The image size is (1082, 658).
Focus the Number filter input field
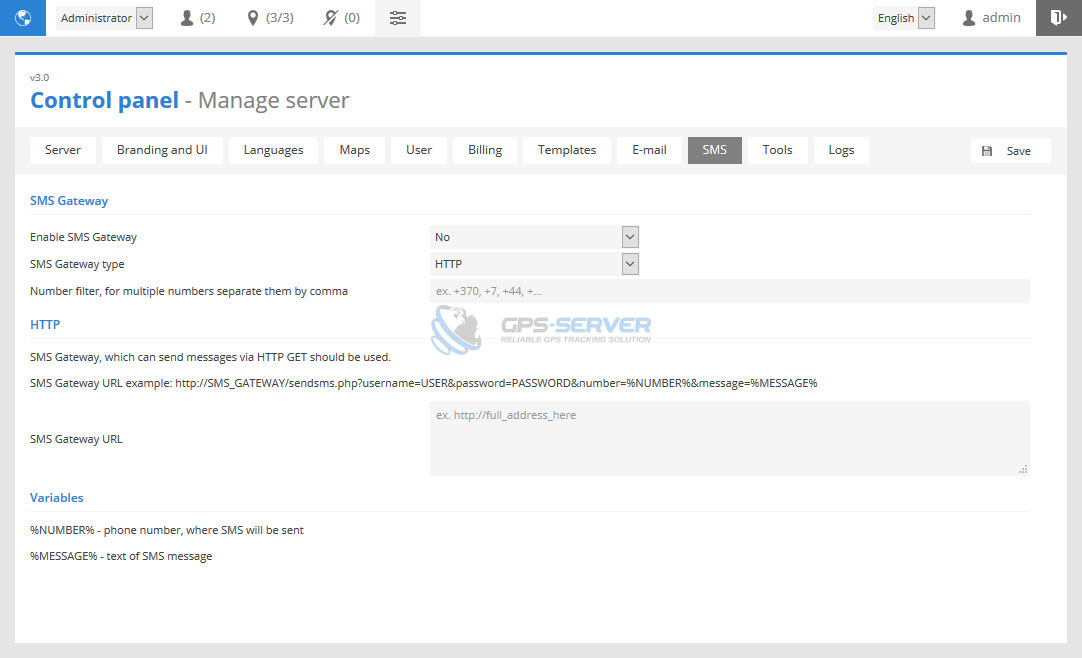click(x=729, y=291)
